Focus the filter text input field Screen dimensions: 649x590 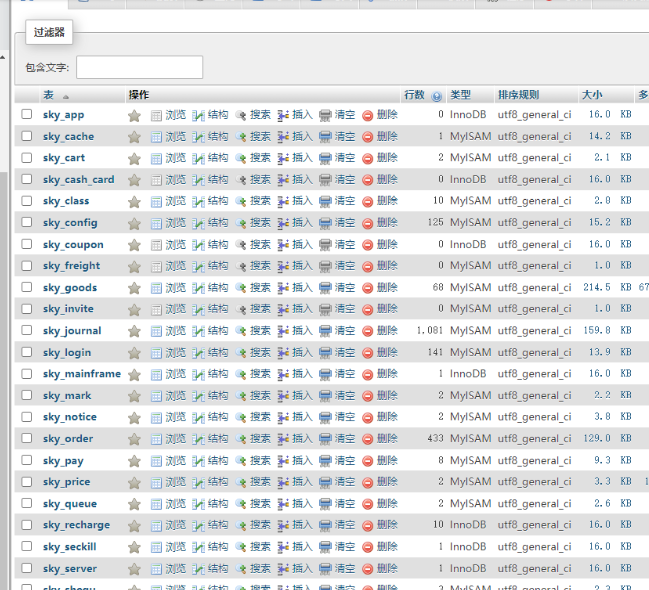click(x=139, y=67)
